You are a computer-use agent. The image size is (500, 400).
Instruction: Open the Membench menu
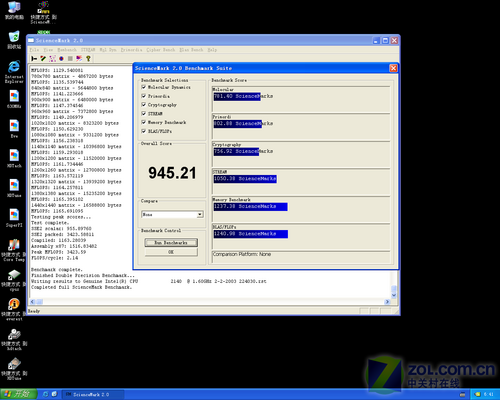[67, 50]
